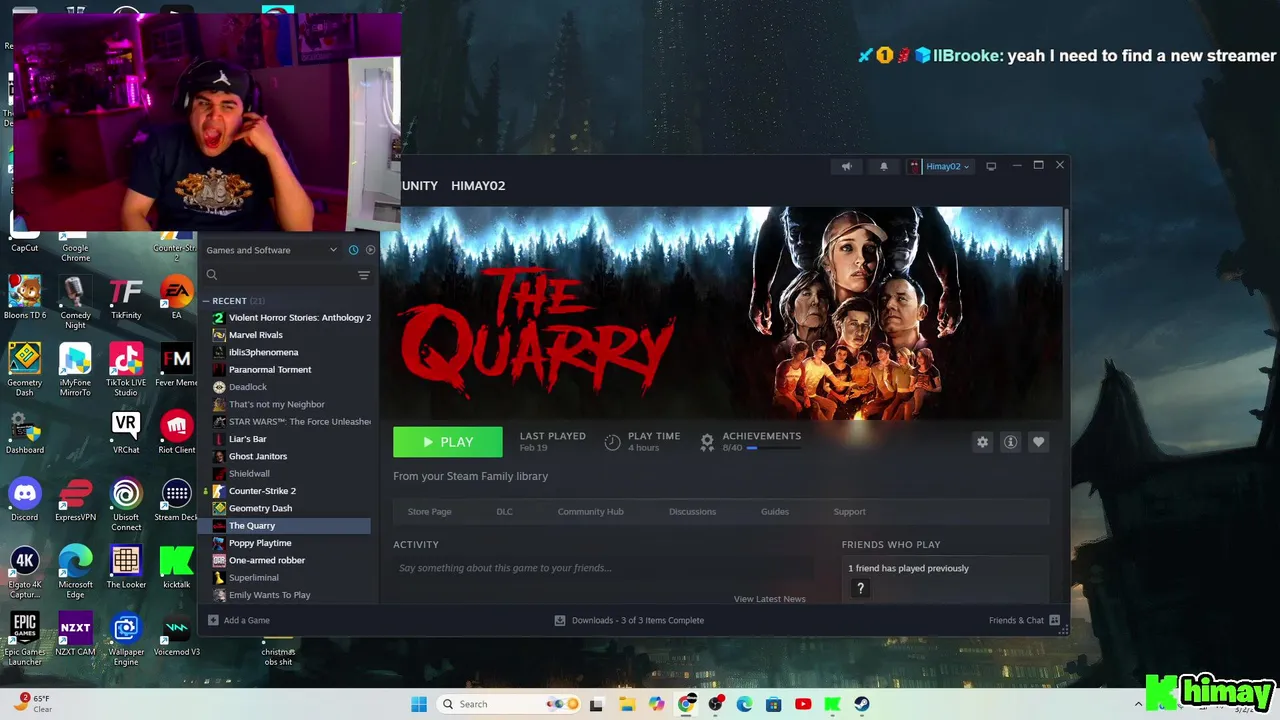Select STAR WARS The Force Unleashed entry
1280x720 pixels.
pos(291,422)
